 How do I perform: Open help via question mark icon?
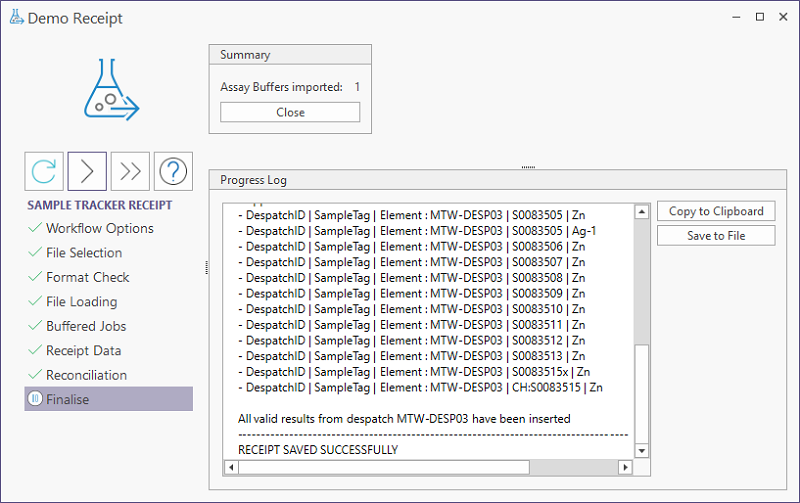point(173,171)
